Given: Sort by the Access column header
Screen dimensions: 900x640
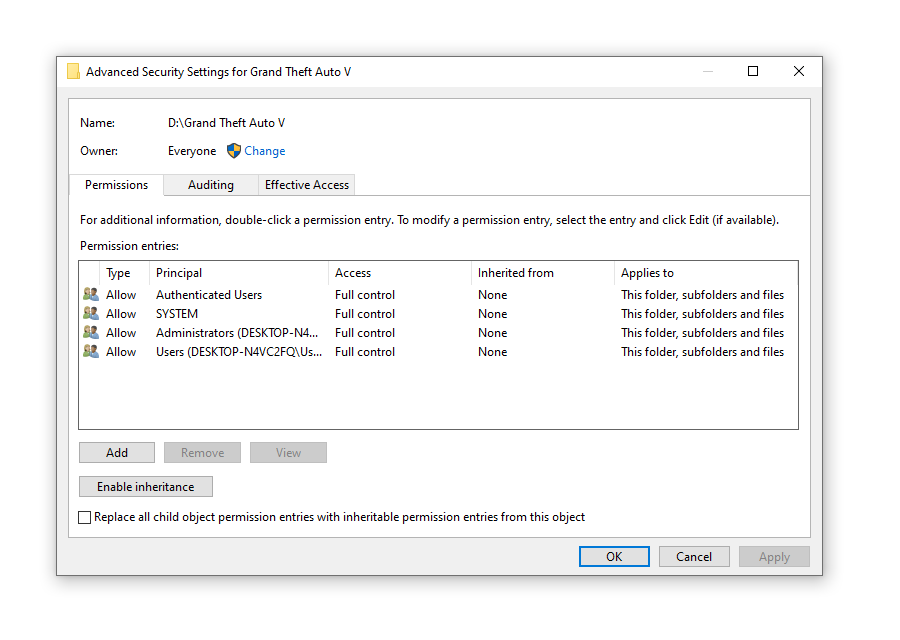Looking at the screenshot, I should point(400,273).
